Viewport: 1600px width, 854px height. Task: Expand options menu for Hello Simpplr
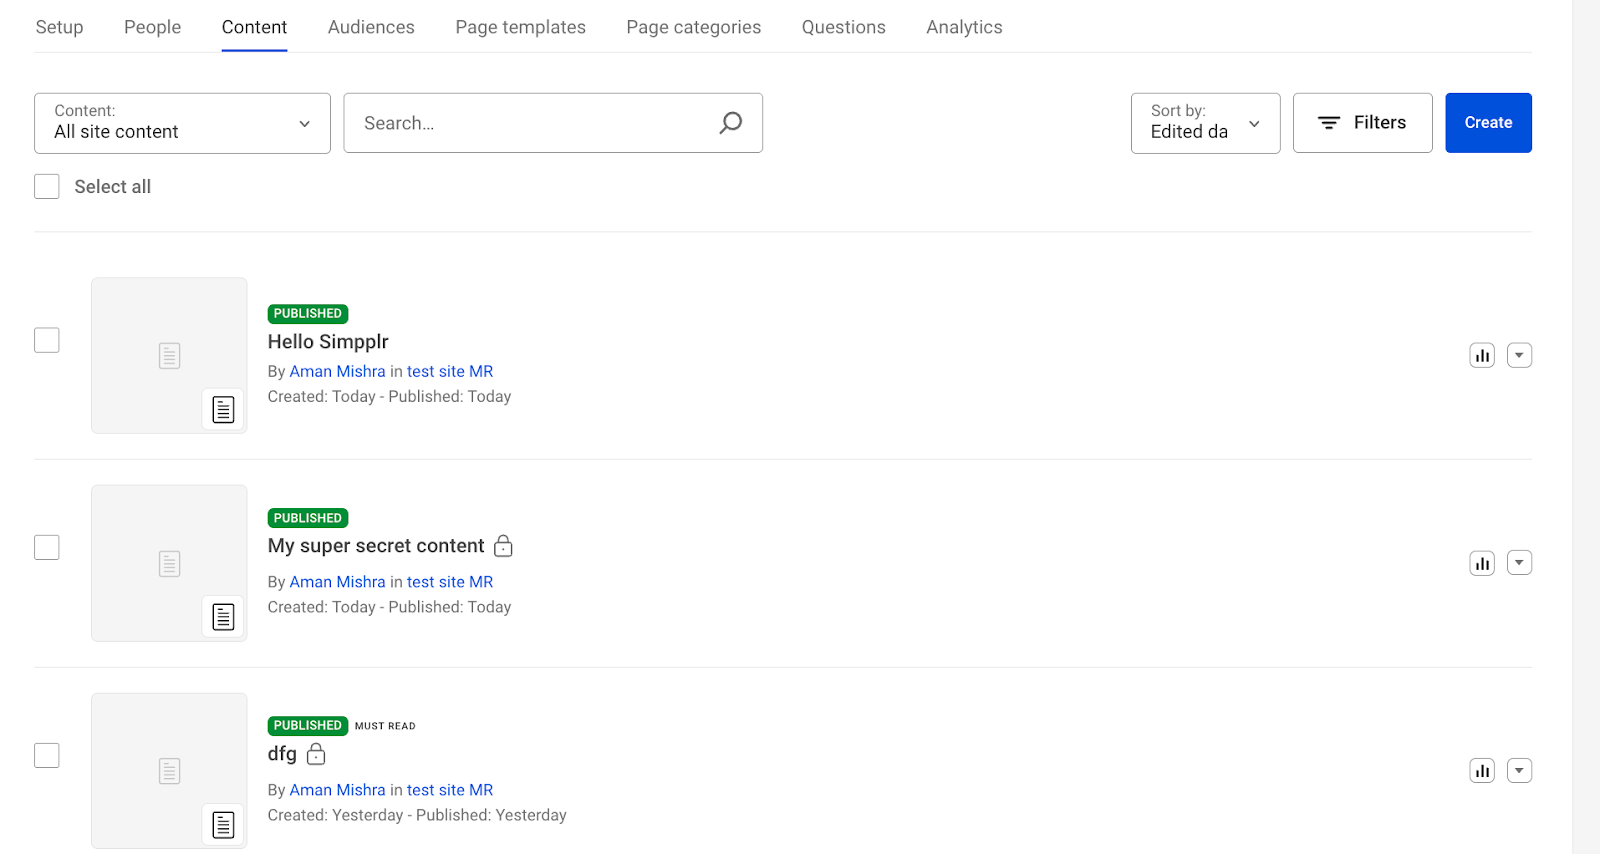click(x=1519, y=355)
